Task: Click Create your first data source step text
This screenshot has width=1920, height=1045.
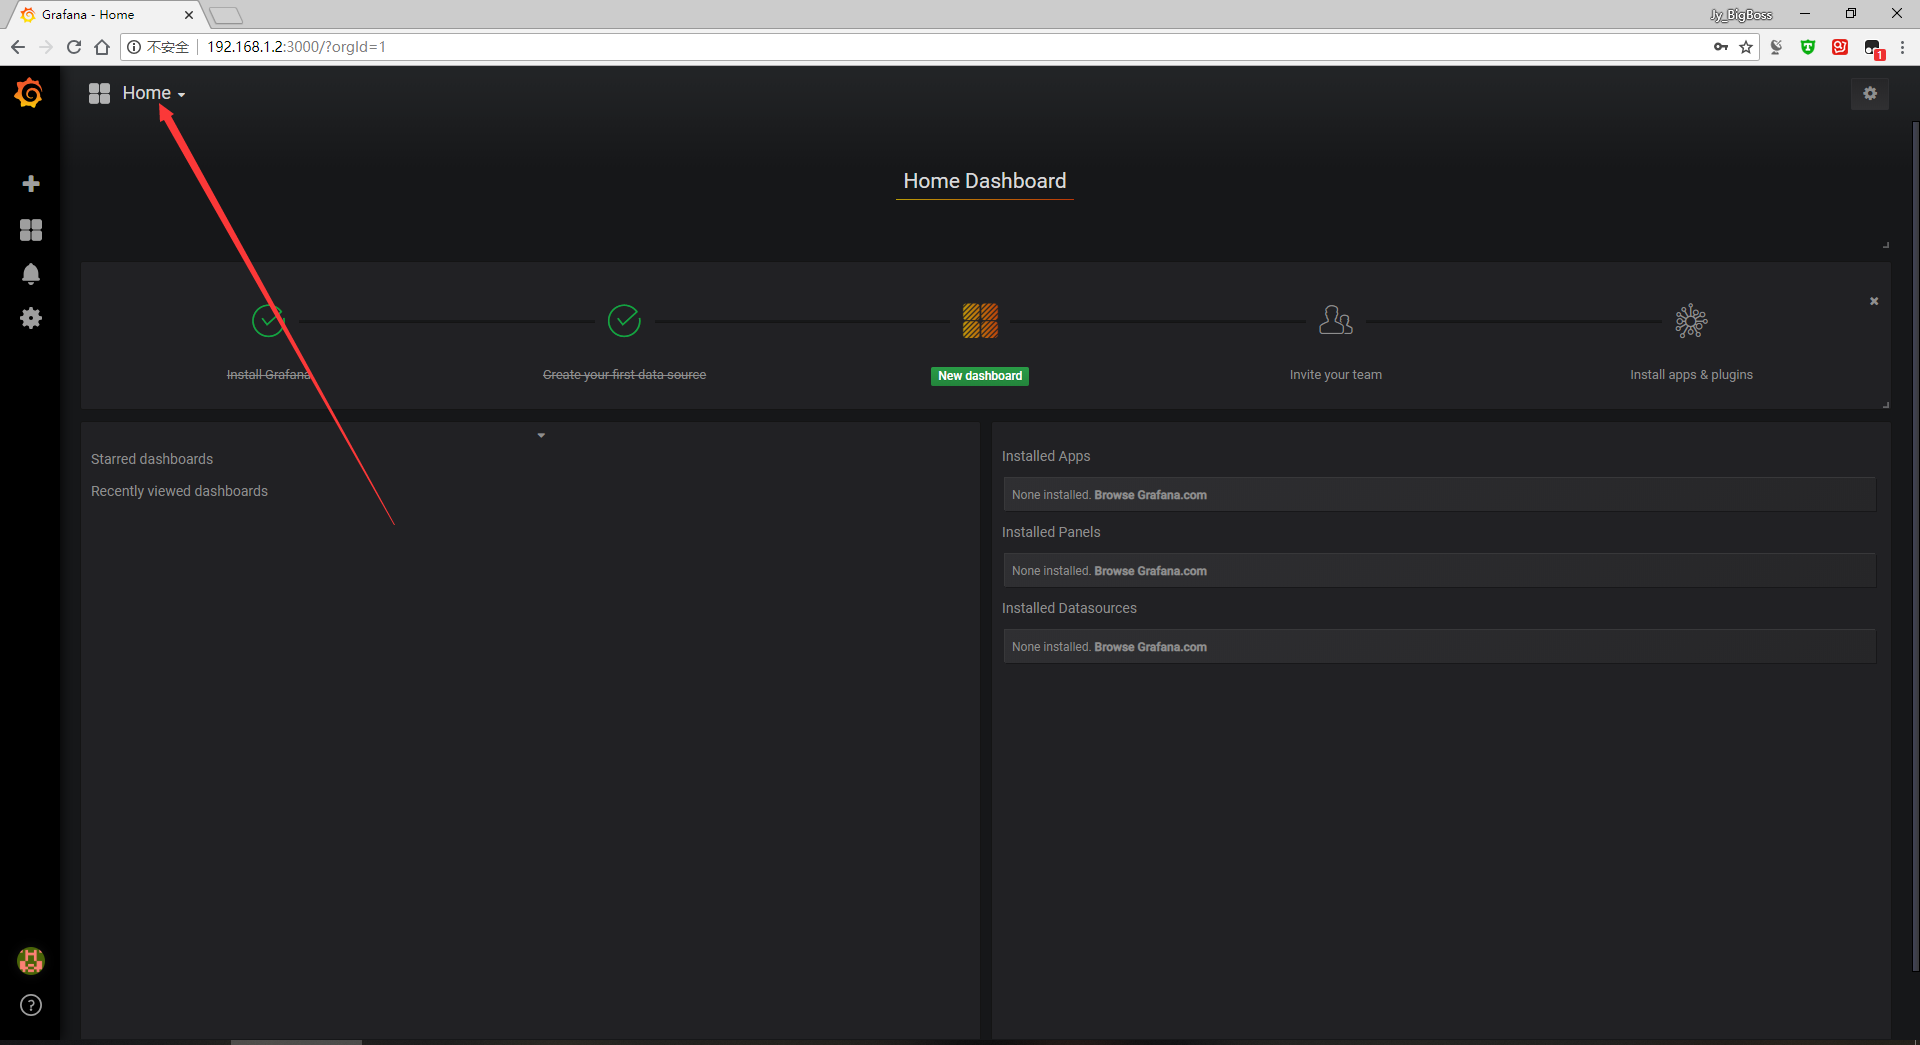Action: (x=624, y=375)
